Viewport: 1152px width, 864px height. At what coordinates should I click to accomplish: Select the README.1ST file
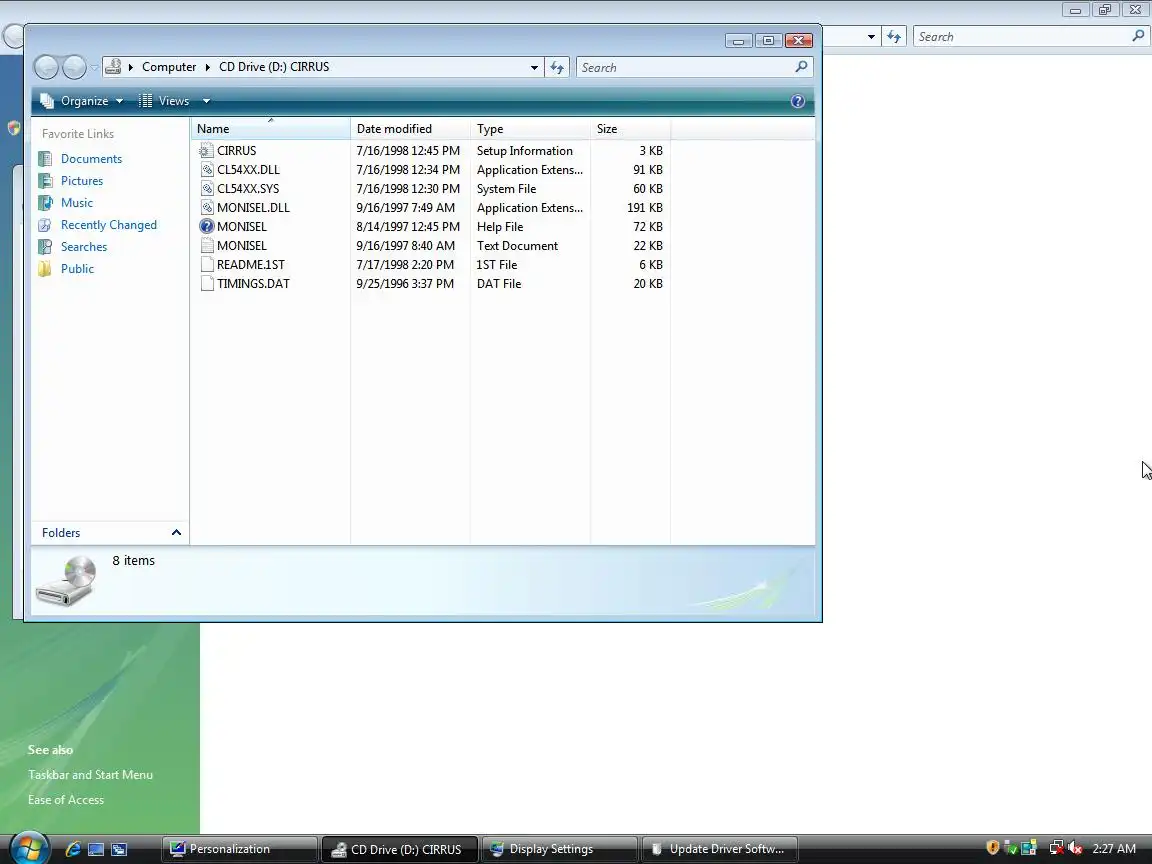[251, 265]
